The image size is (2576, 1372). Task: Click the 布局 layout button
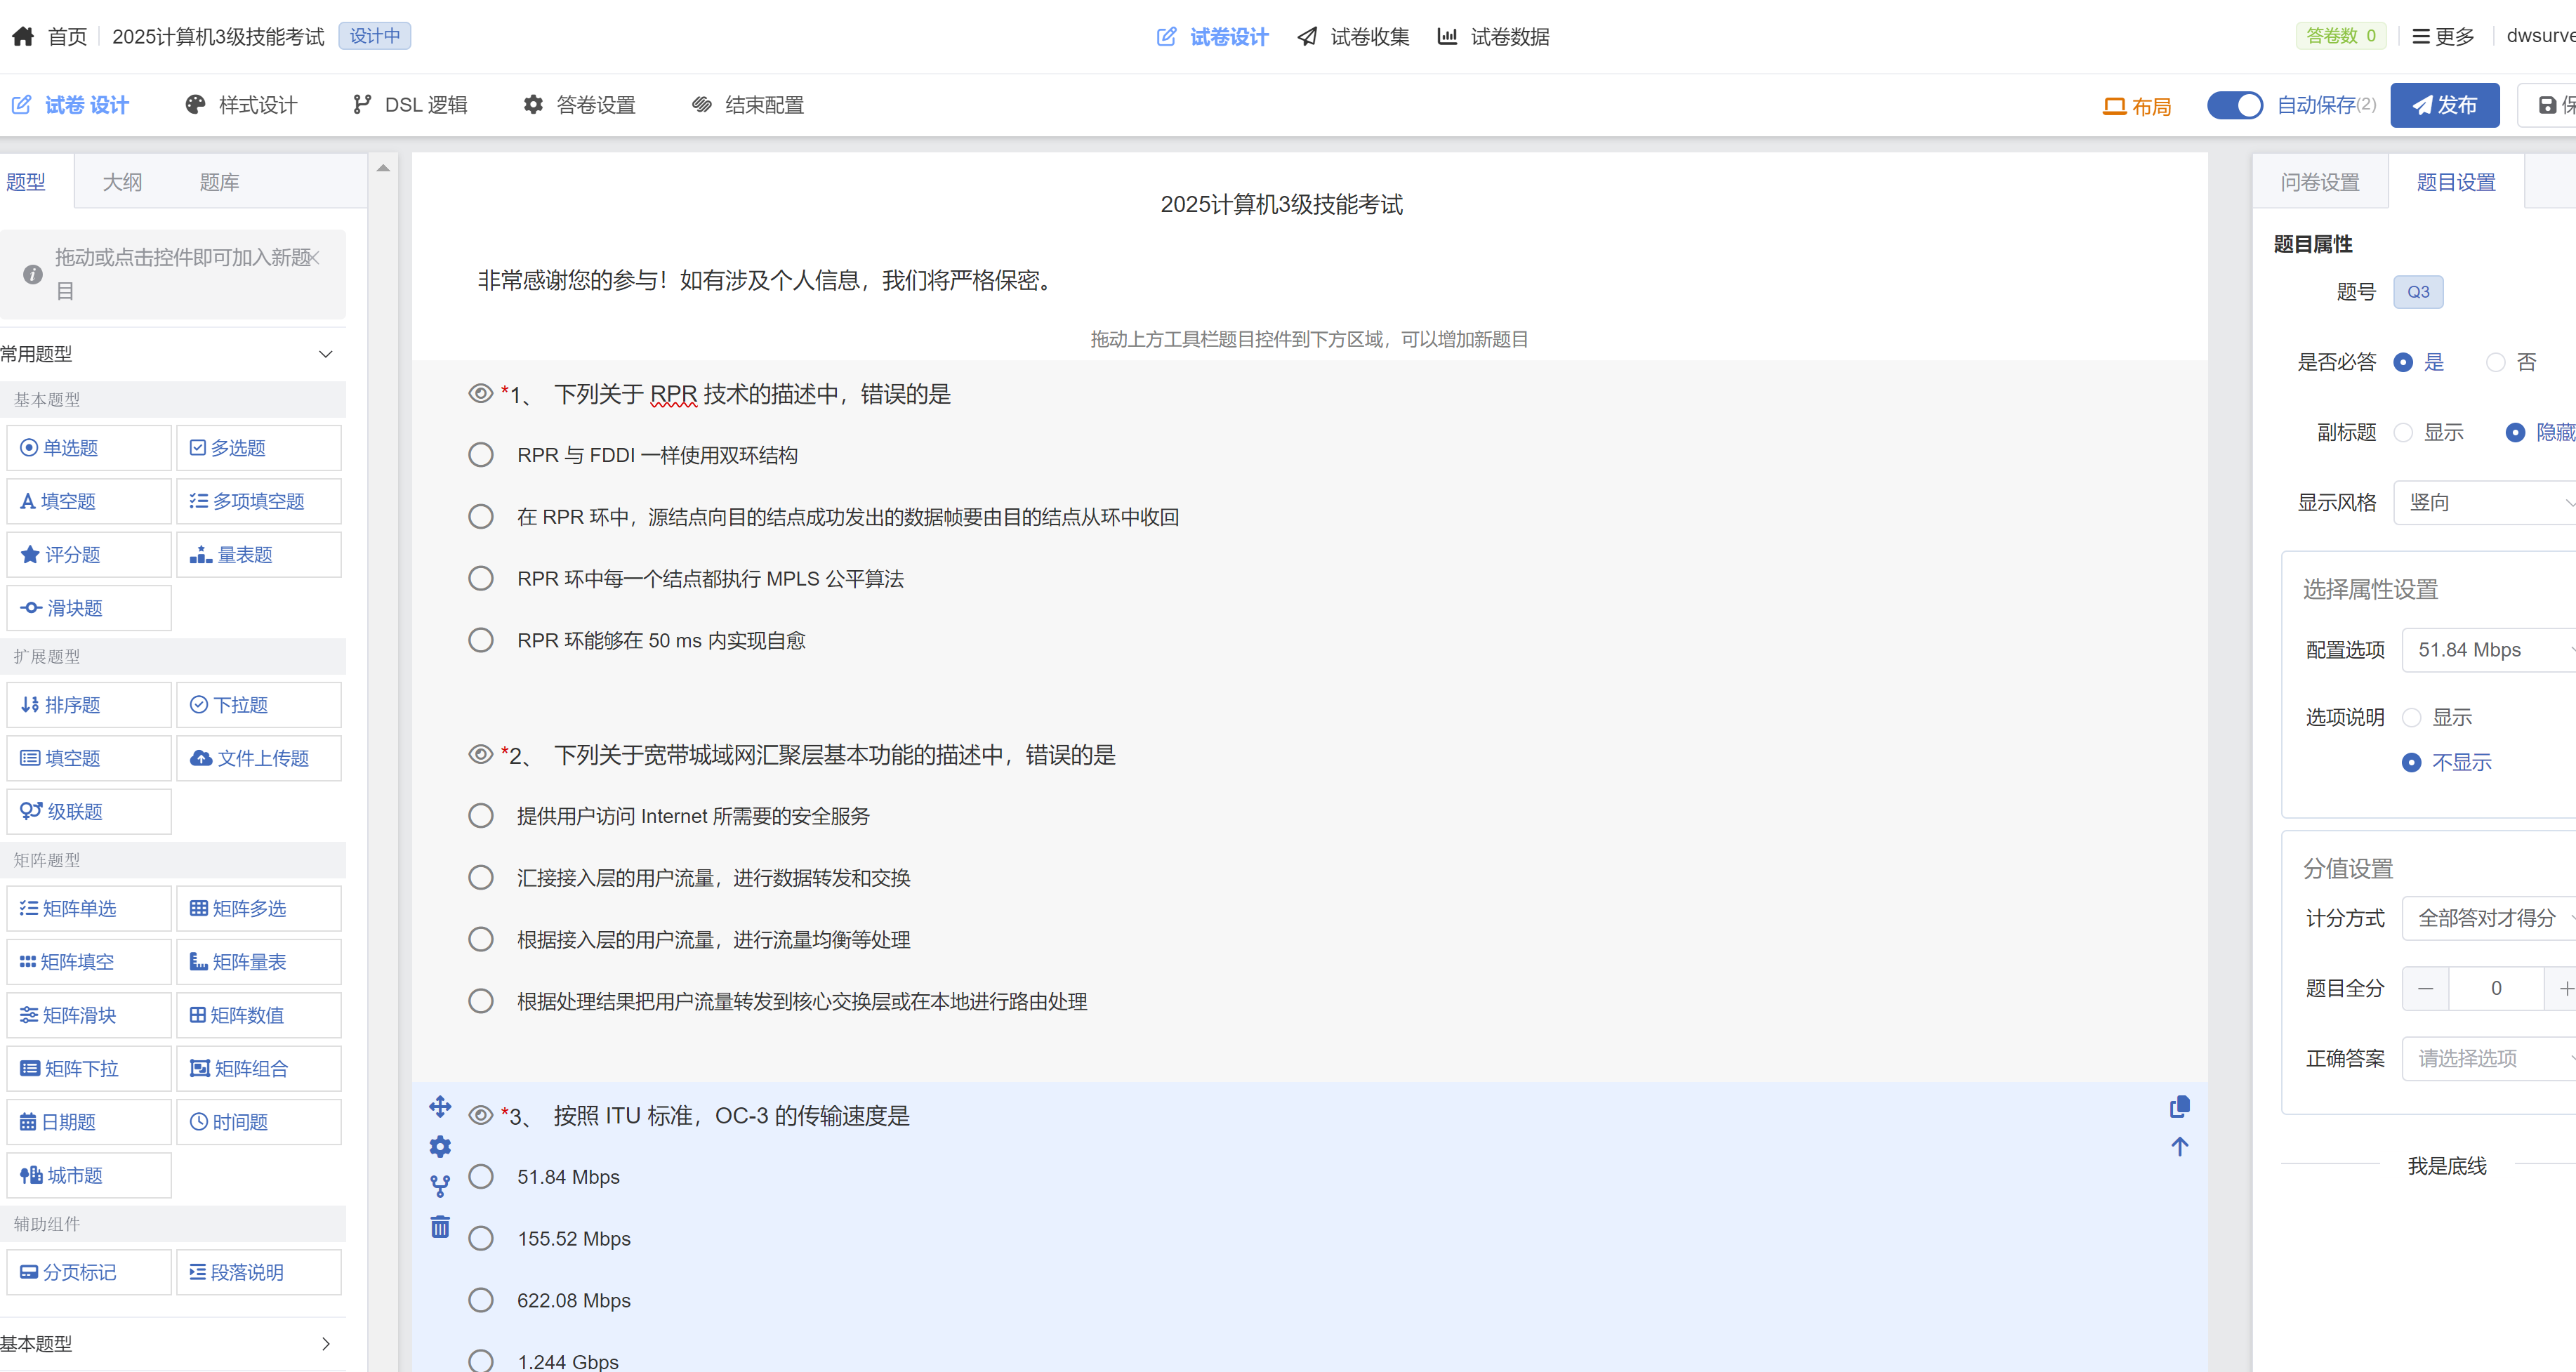[2137, 105]
